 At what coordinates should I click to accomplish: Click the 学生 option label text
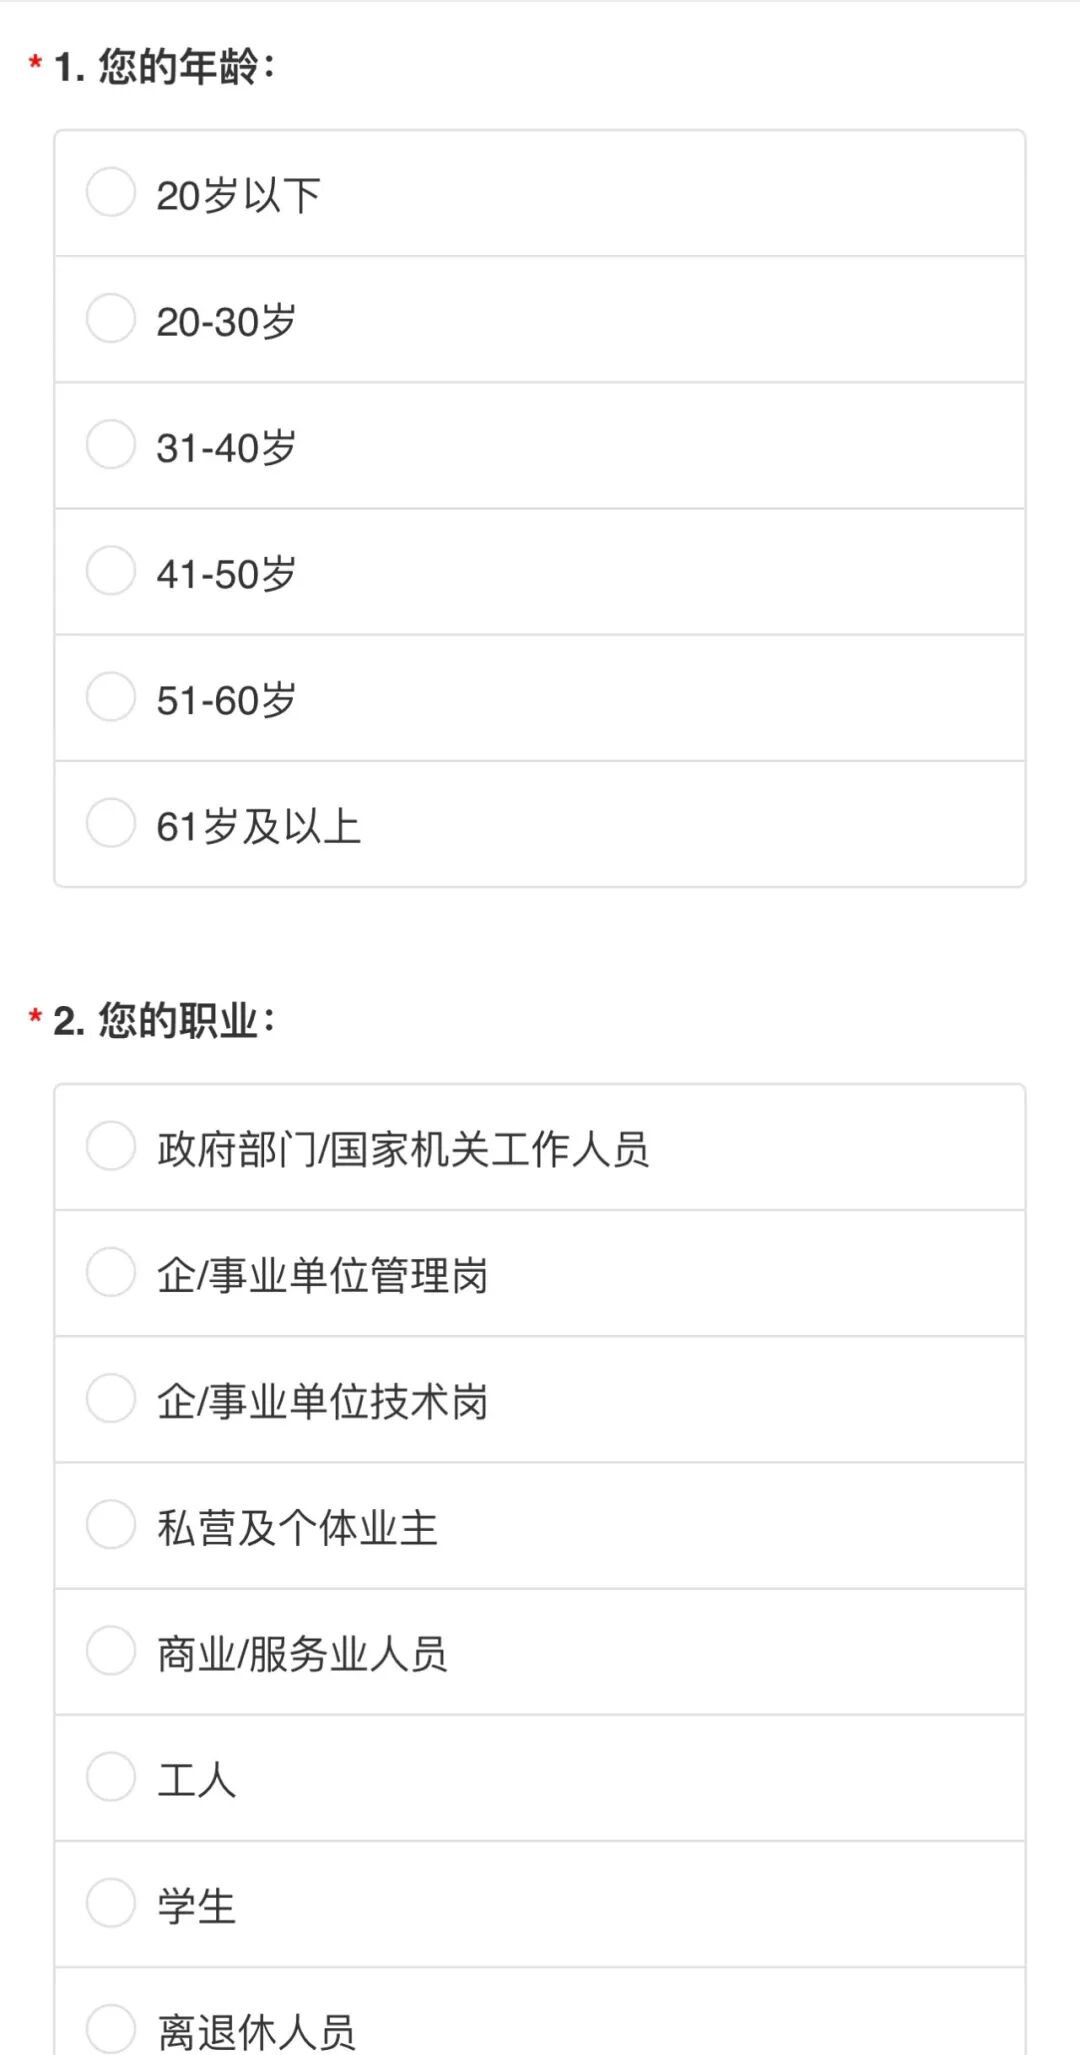[196, 1907]
